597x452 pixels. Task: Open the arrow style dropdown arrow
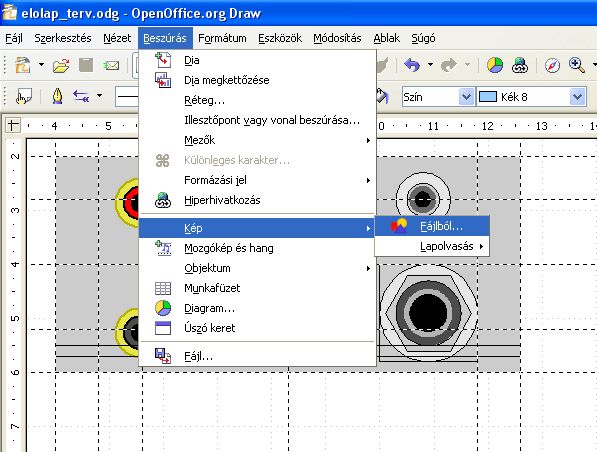pos(99,96)
